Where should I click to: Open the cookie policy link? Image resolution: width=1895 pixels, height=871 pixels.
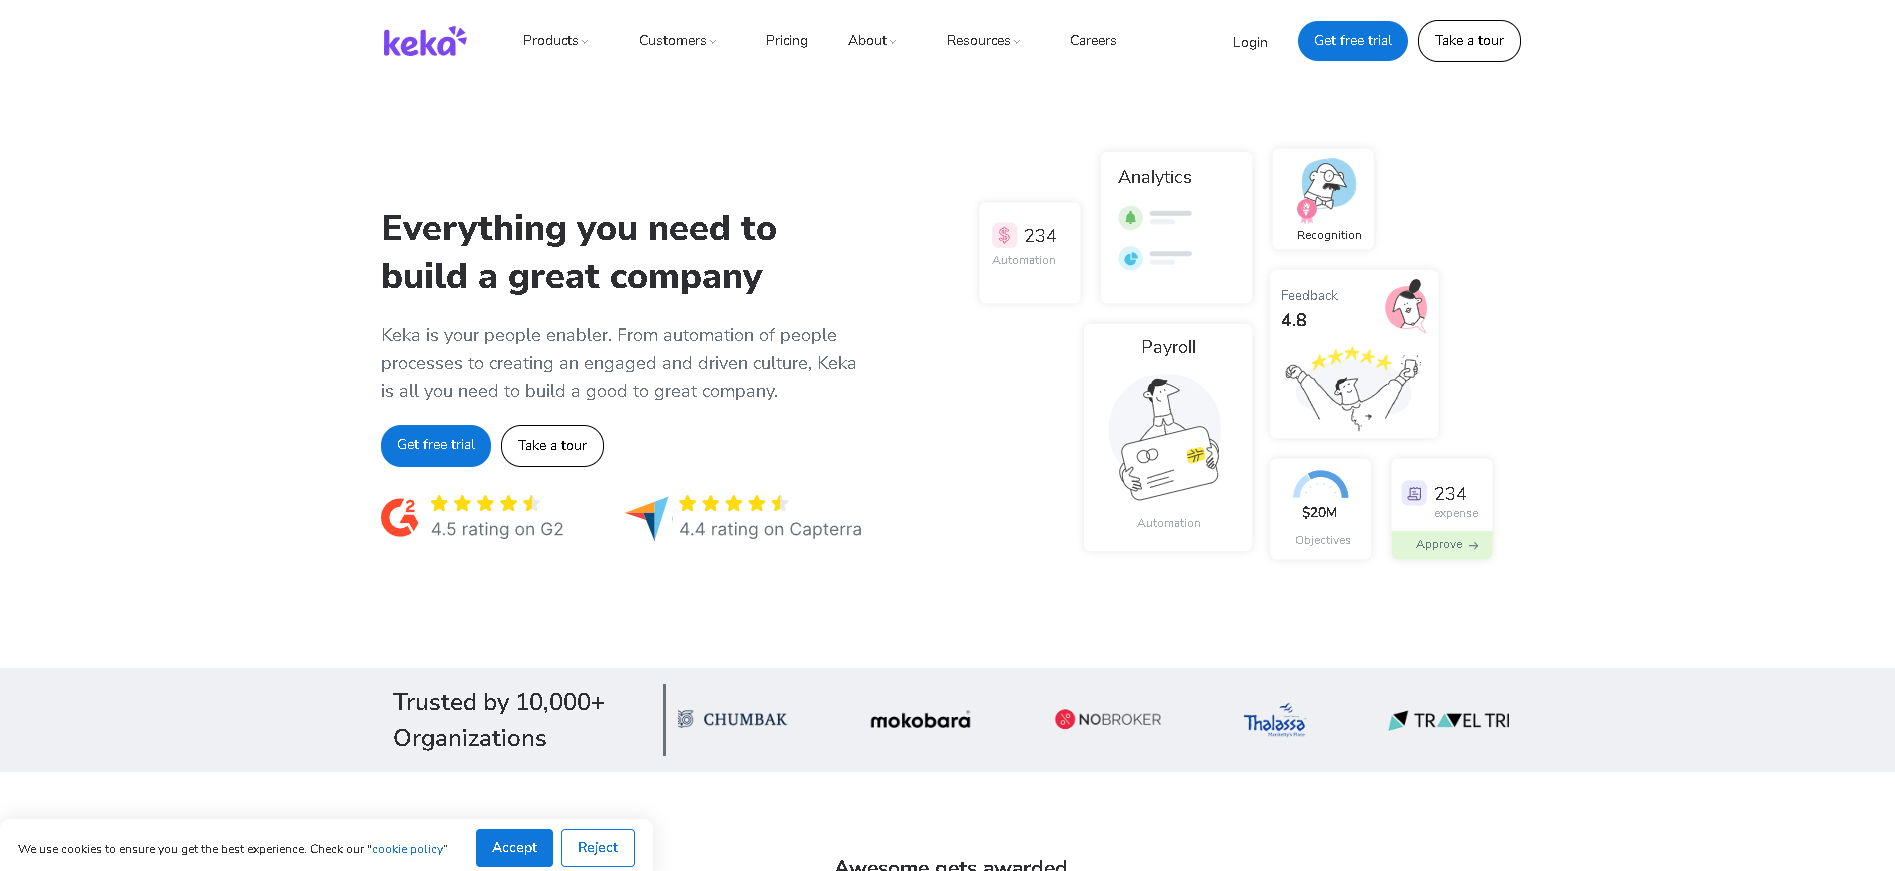[x=408, y=849]
